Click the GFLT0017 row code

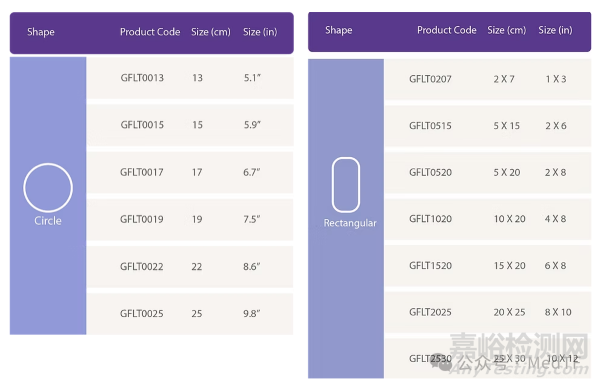[x=142, y=172]
